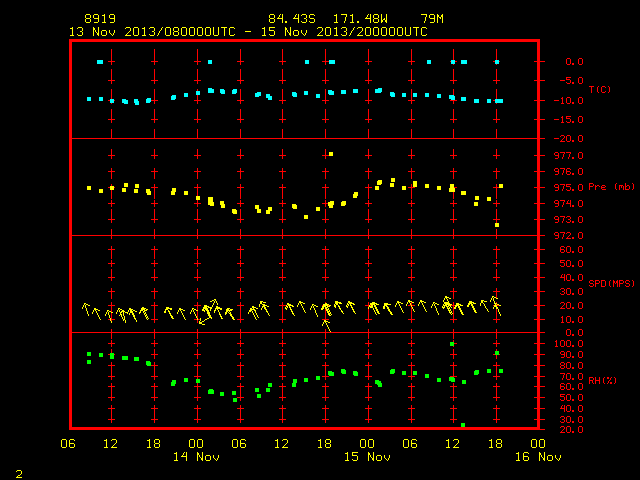Click the Pre (mb) pressure axis label
Viewport: 640px width, 480px height.
point(611,187)
